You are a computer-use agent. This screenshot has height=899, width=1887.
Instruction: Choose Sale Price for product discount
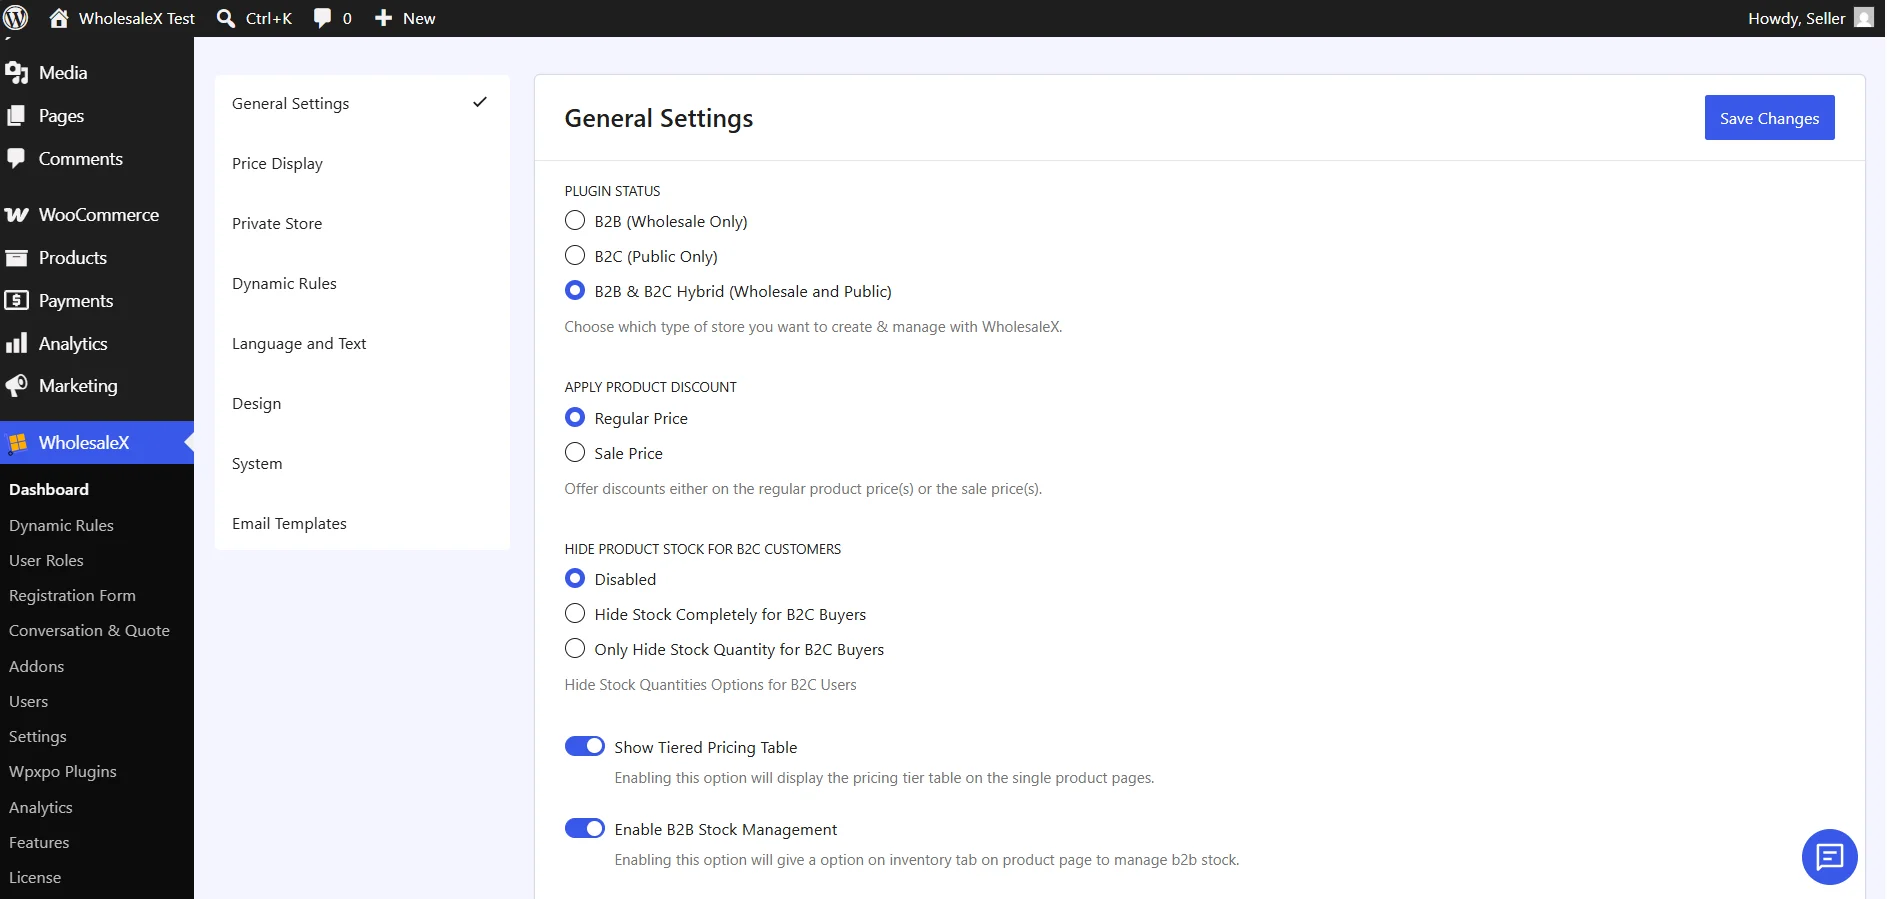[x=575, y=453]
